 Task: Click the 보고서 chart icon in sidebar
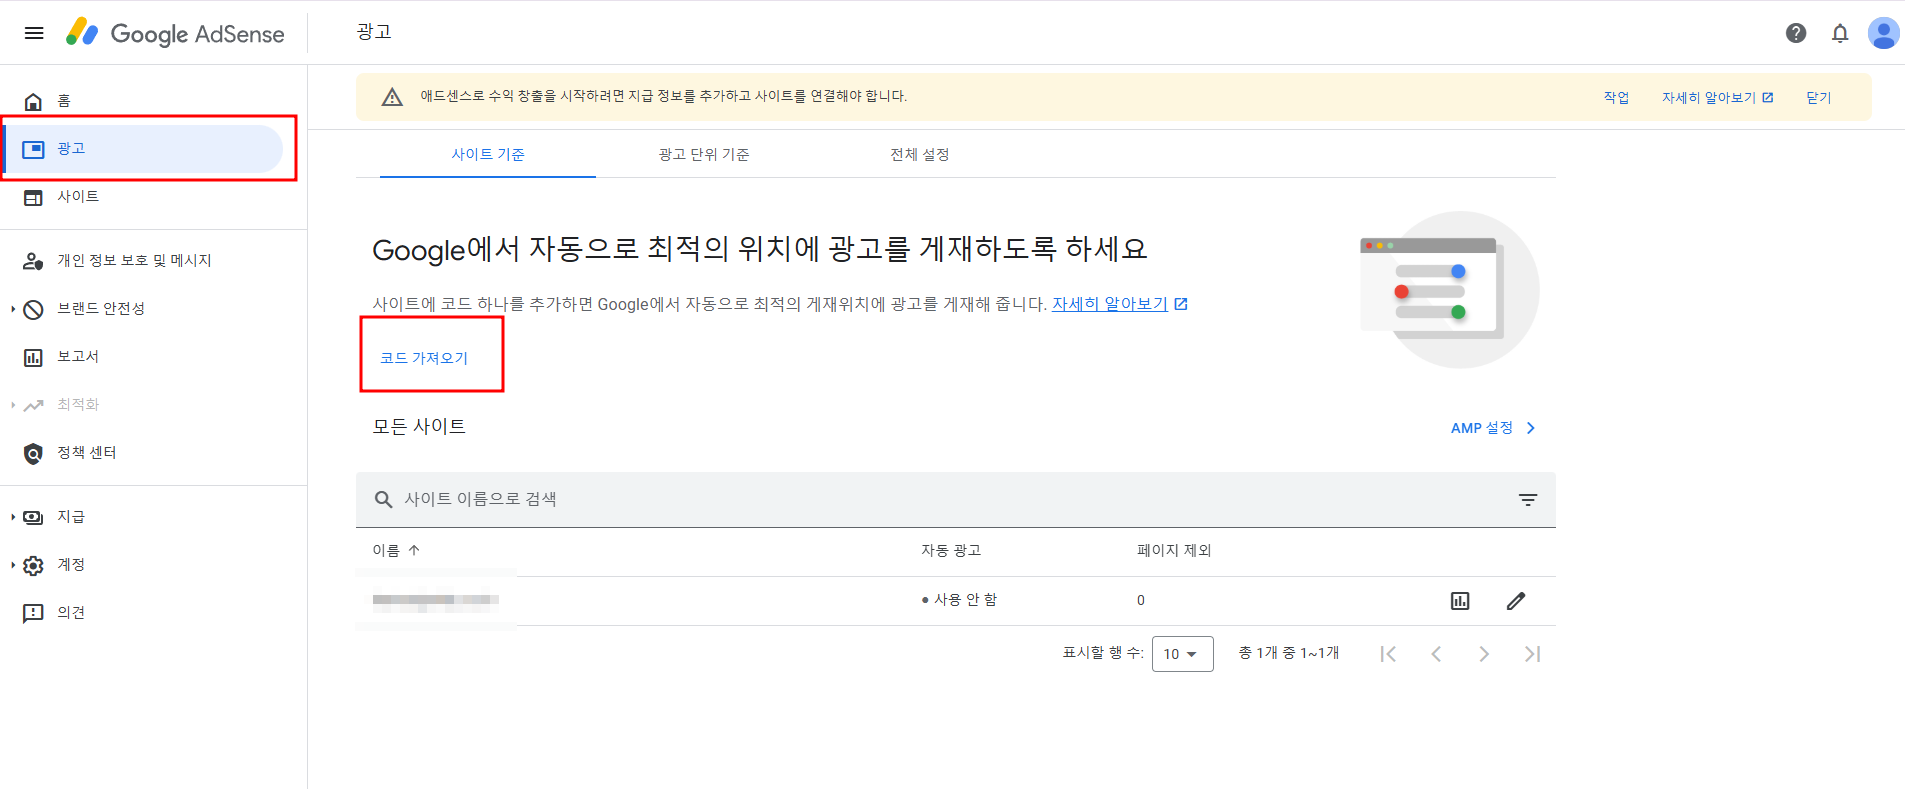(x=33, y=357)
